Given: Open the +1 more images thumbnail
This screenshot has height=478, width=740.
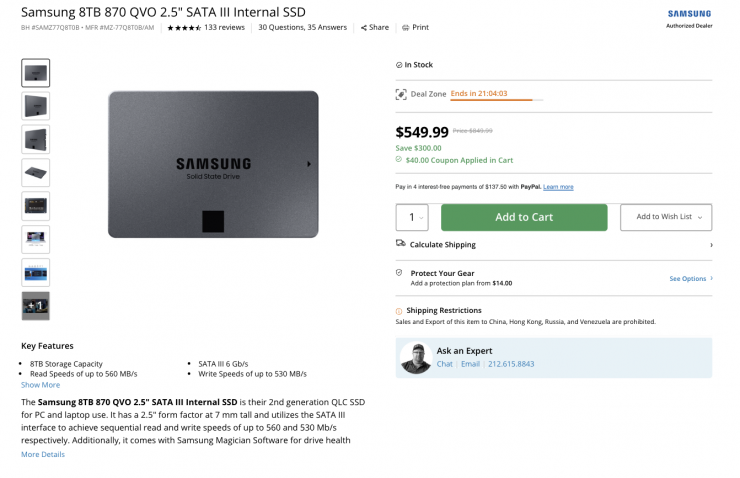Looking at the screenshot, I should [x=36, y=306].
